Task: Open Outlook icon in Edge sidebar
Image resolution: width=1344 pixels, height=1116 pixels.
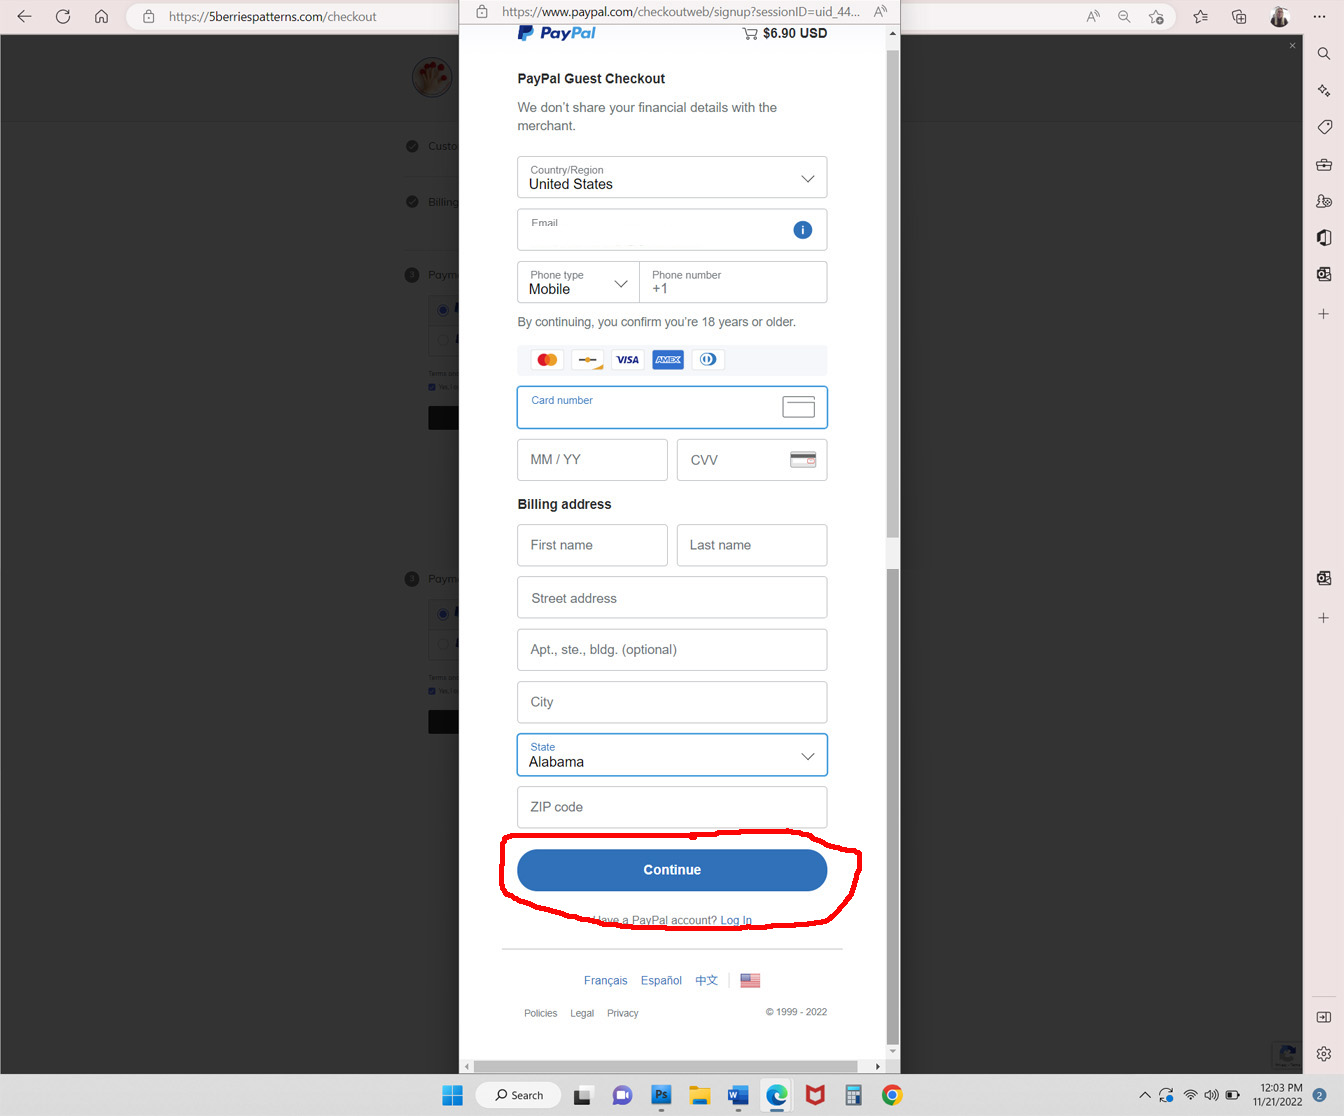Action: coord(1323,274)
